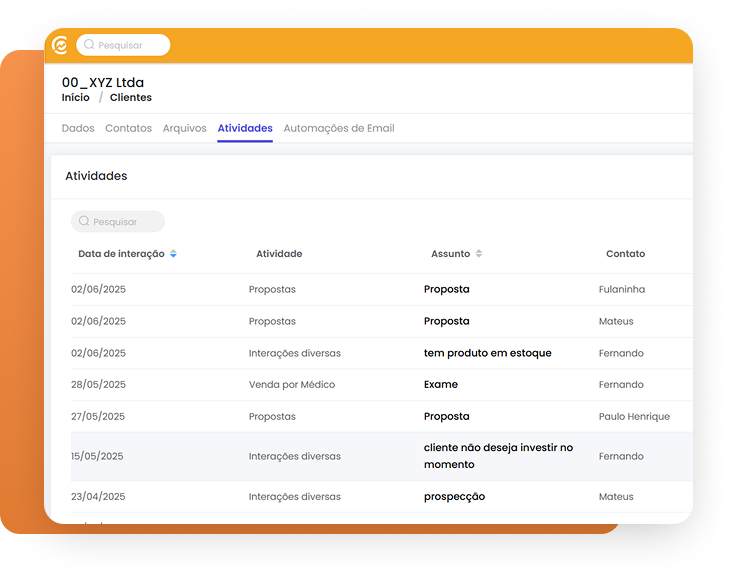
Task: Sort by Assunto column arrow icon
Action: [x=479, y=254]
